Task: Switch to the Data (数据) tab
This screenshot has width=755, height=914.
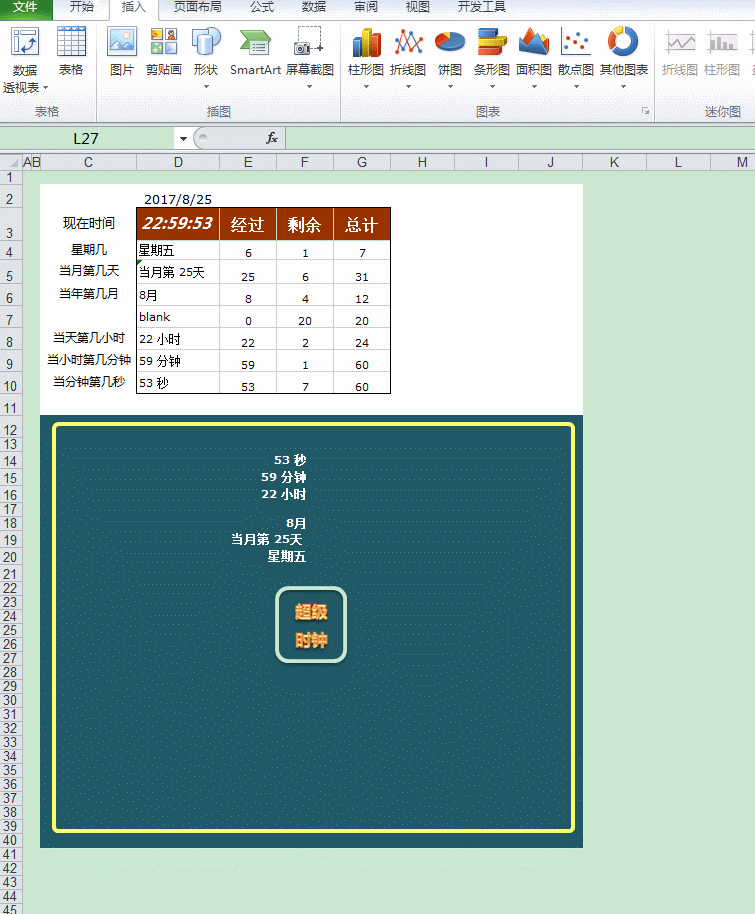Action: click(314, 8)
